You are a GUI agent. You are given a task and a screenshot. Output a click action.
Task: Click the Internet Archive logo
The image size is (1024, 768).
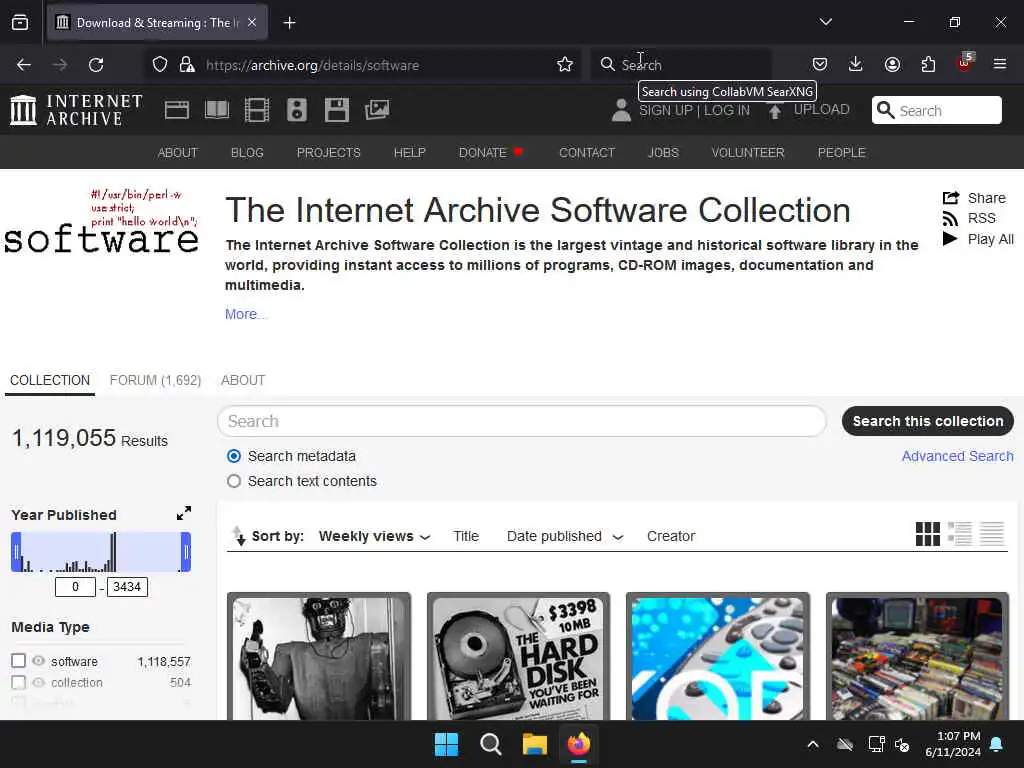pyautogui.click(x=76, y=110)
